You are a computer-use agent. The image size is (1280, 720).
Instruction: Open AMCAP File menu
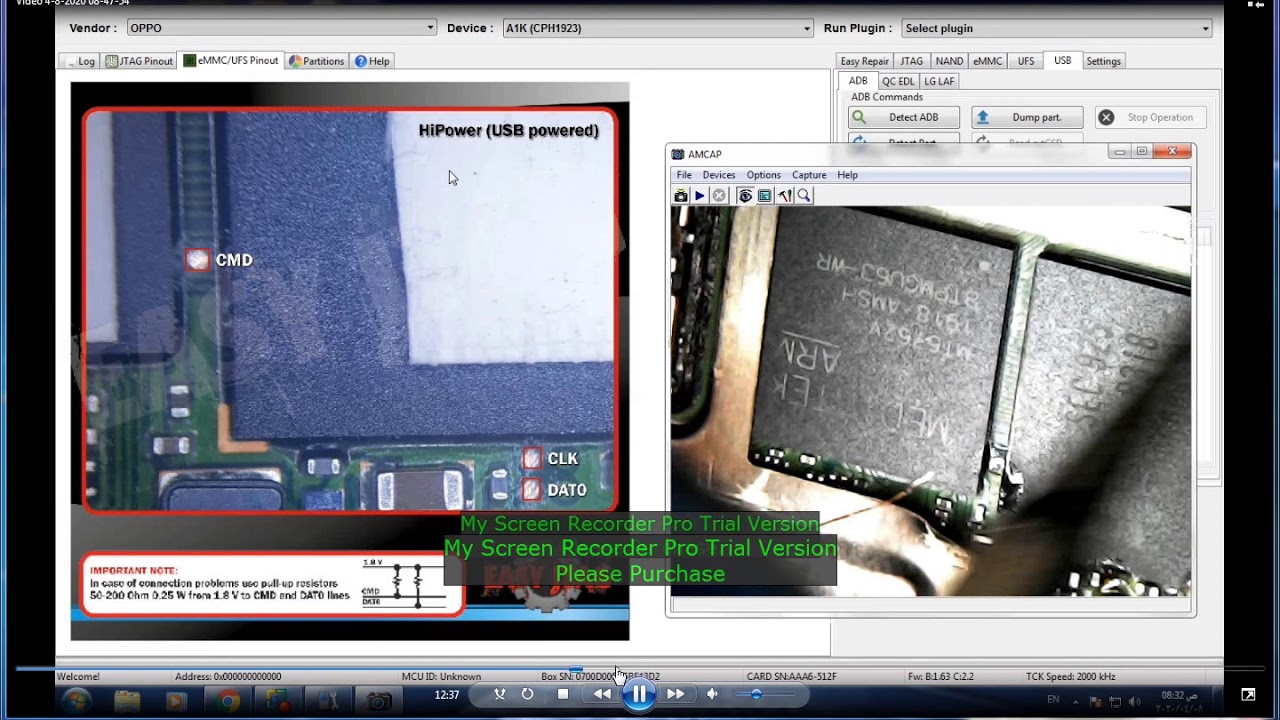(684, 175)
